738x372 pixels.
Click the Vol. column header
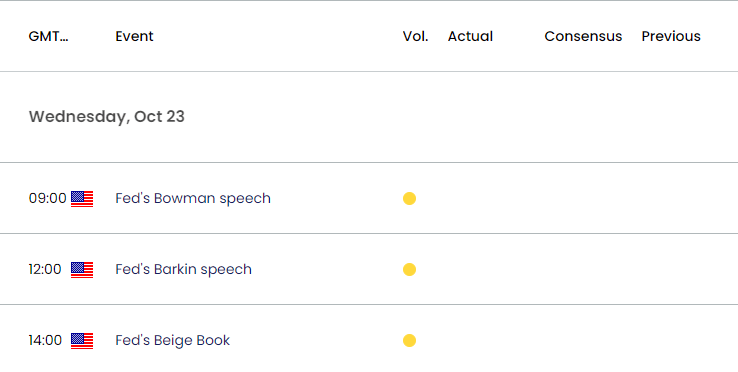416,36
